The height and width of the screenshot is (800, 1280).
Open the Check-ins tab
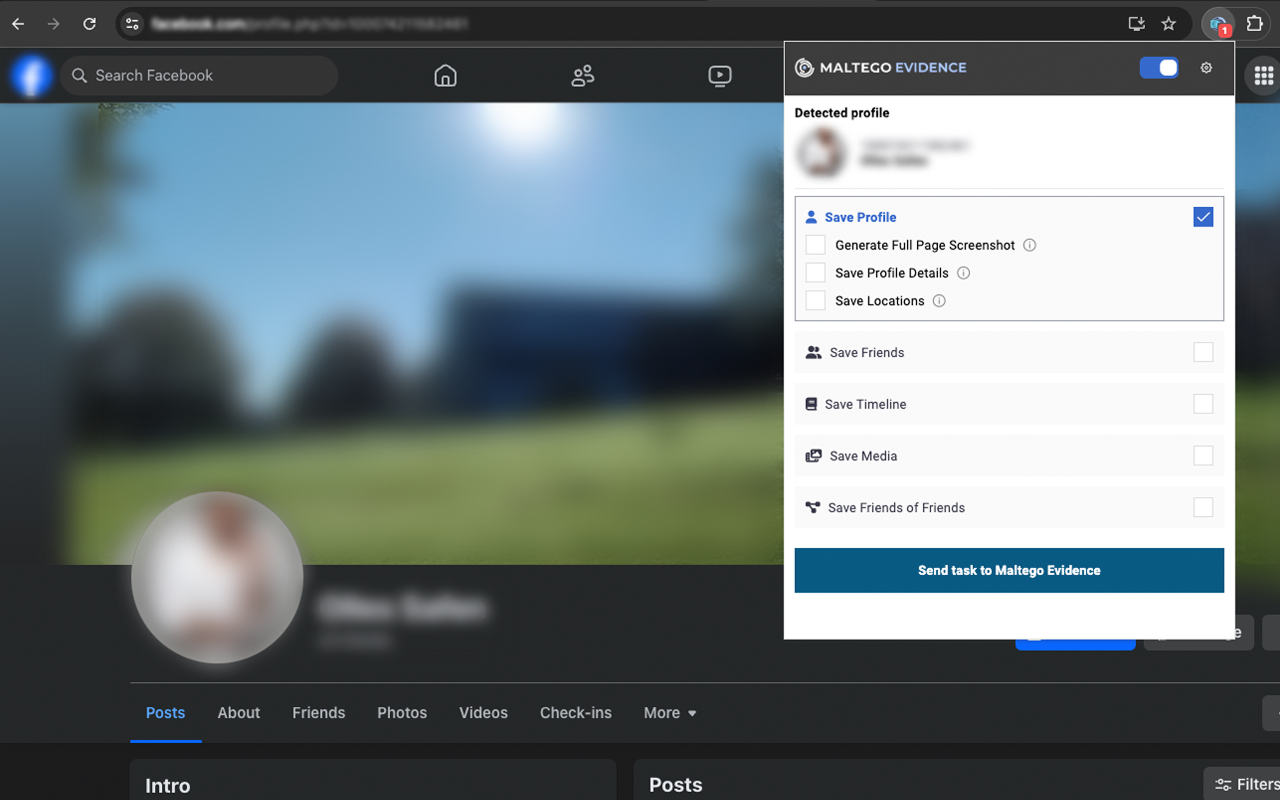(575, 712)
